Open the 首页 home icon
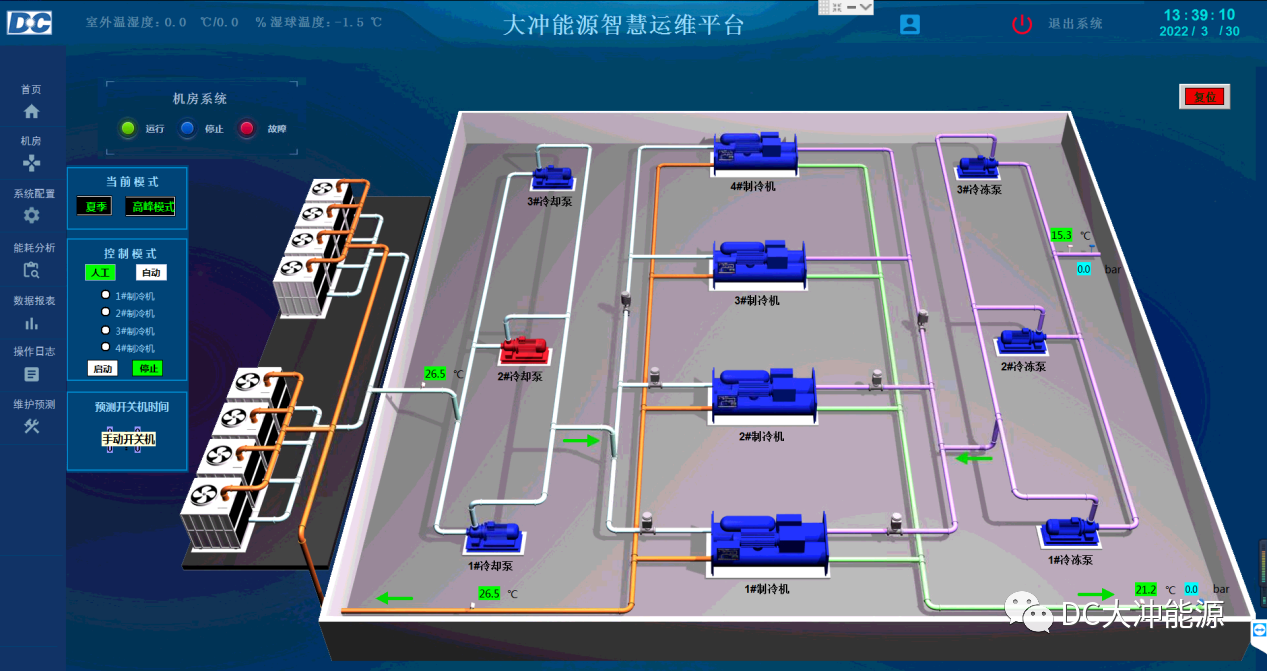This screenshot has width=1267, height=671. [31, 111]
